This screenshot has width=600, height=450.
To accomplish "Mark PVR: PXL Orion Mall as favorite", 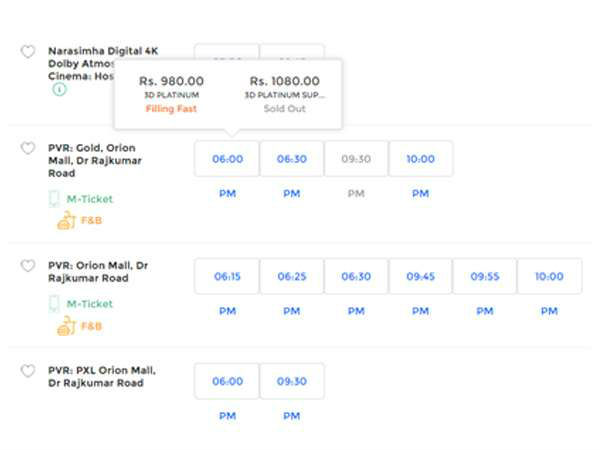I will (x=28, y=371).
